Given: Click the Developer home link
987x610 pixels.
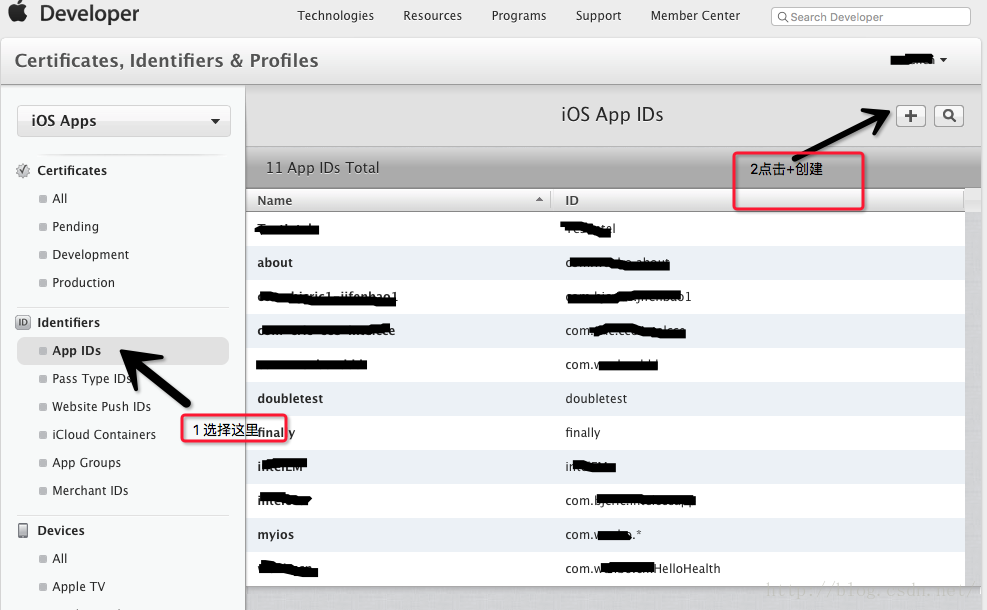Looking at the screenshot, I should click(x=89, y=13).
